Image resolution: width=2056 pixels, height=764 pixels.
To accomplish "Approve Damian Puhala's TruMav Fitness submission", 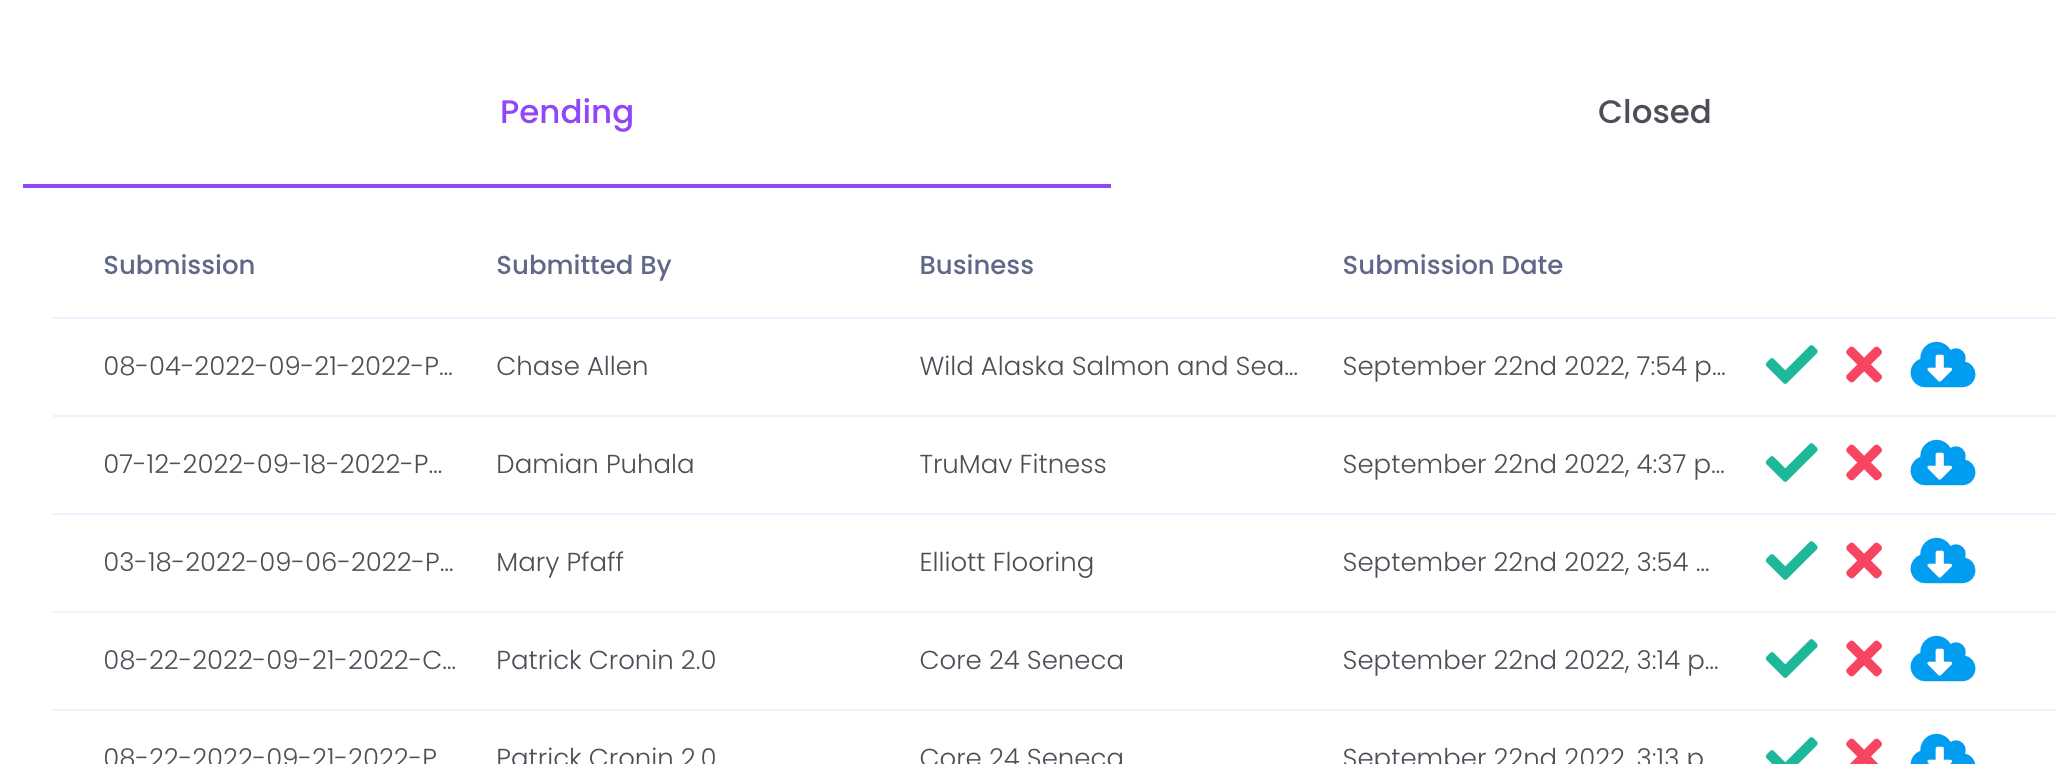I will pos(1791,463).
